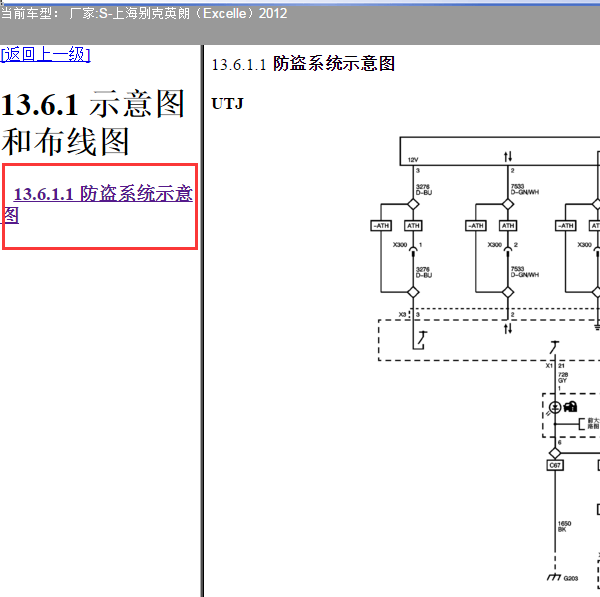This screenshot has width=600, height=597.
Task: Click the 返回上一级 back link
Action: [x=46, y=54]
